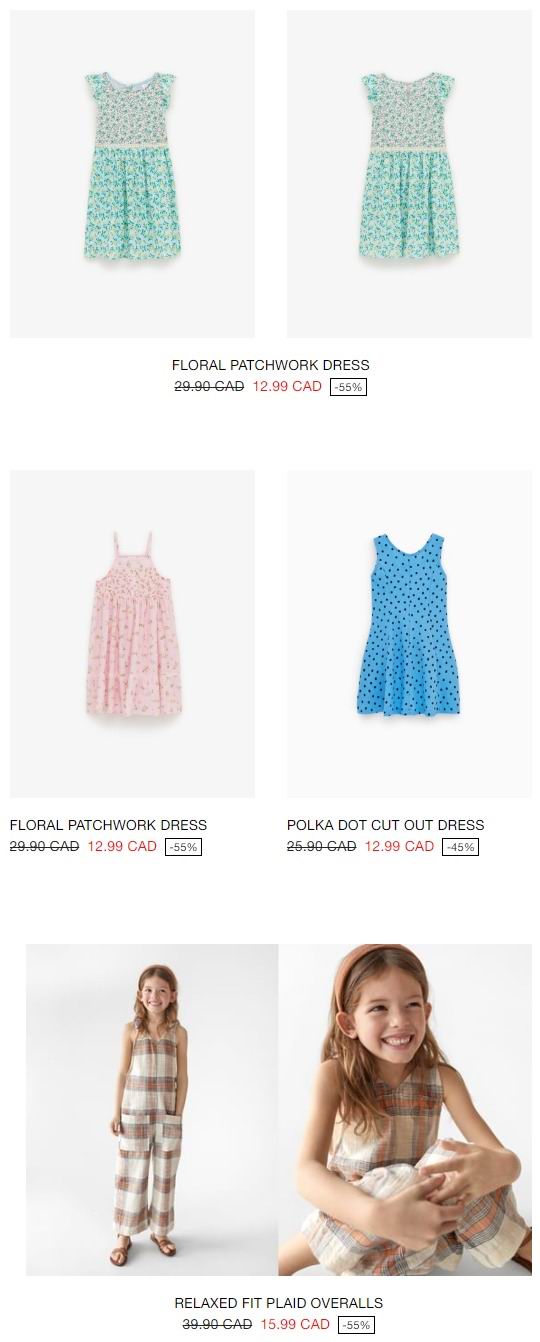Click the crossed-out 39.90 CAD price
The height and width of the screenshot is (1342, 540).
(x=217, y=1325)
